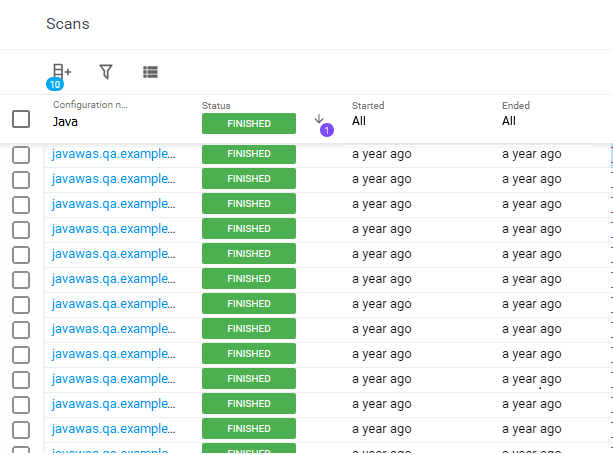Open the column chooser icon with badge 10
The height and width of the screenshot is (455, 613).
click(x=61, y=71)
